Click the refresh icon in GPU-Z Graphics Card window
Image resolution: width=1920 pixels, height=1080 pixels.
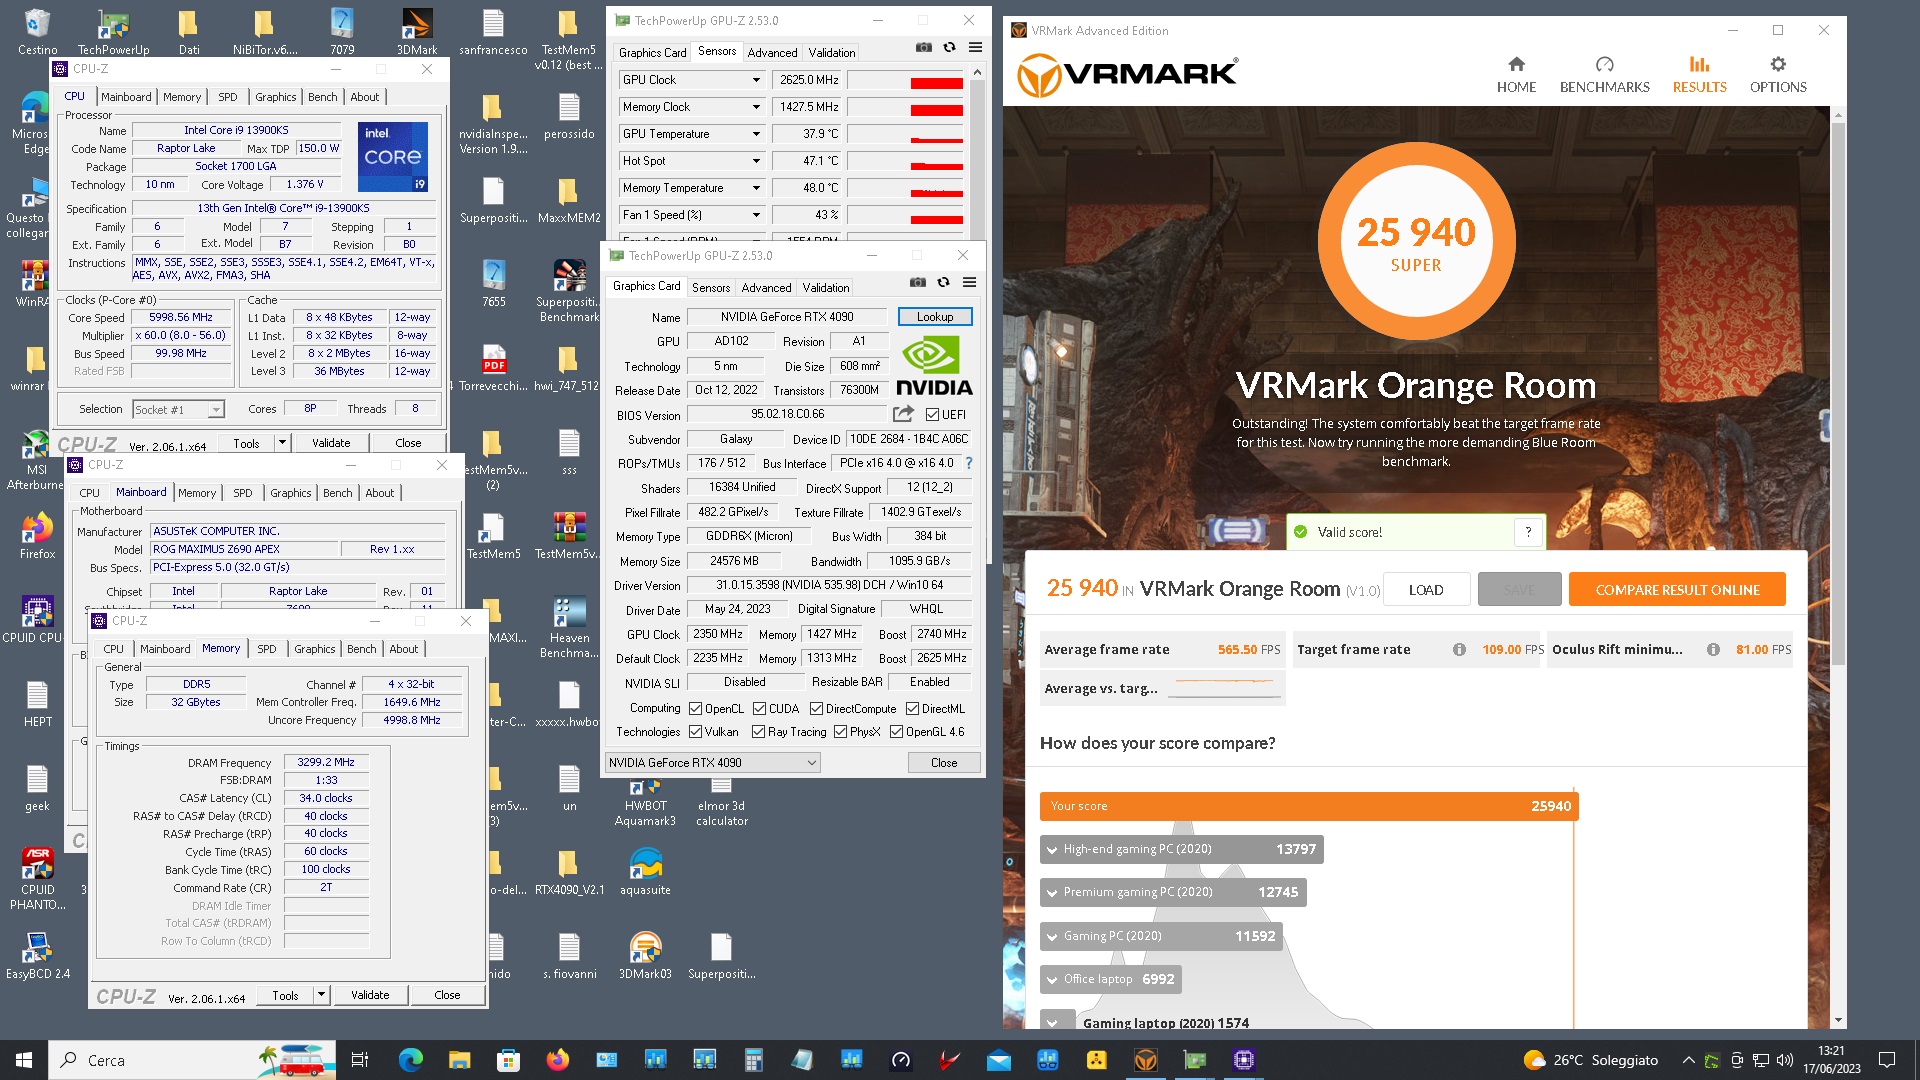pos(943,283)
